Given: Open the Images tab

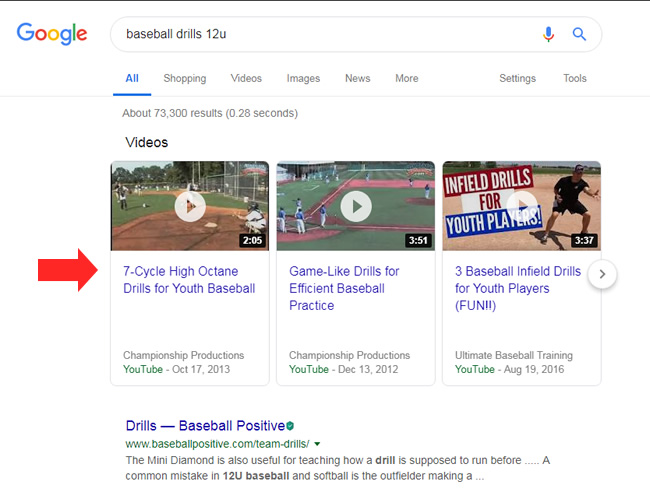Looking at the screenshot, I should (x=303, y=78).
